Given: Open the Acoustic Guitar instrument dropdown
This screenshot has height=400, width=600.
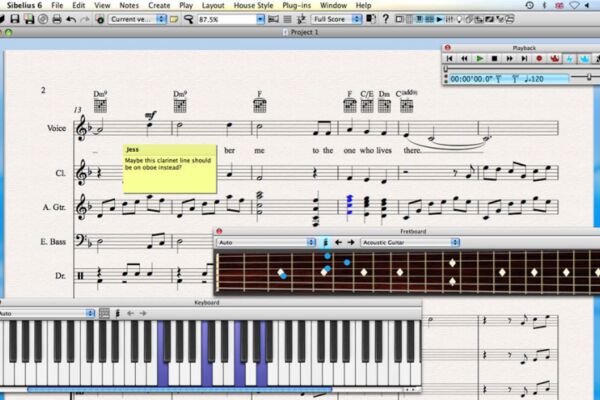Looking at the screenshot, I should (x=410, y=242).
